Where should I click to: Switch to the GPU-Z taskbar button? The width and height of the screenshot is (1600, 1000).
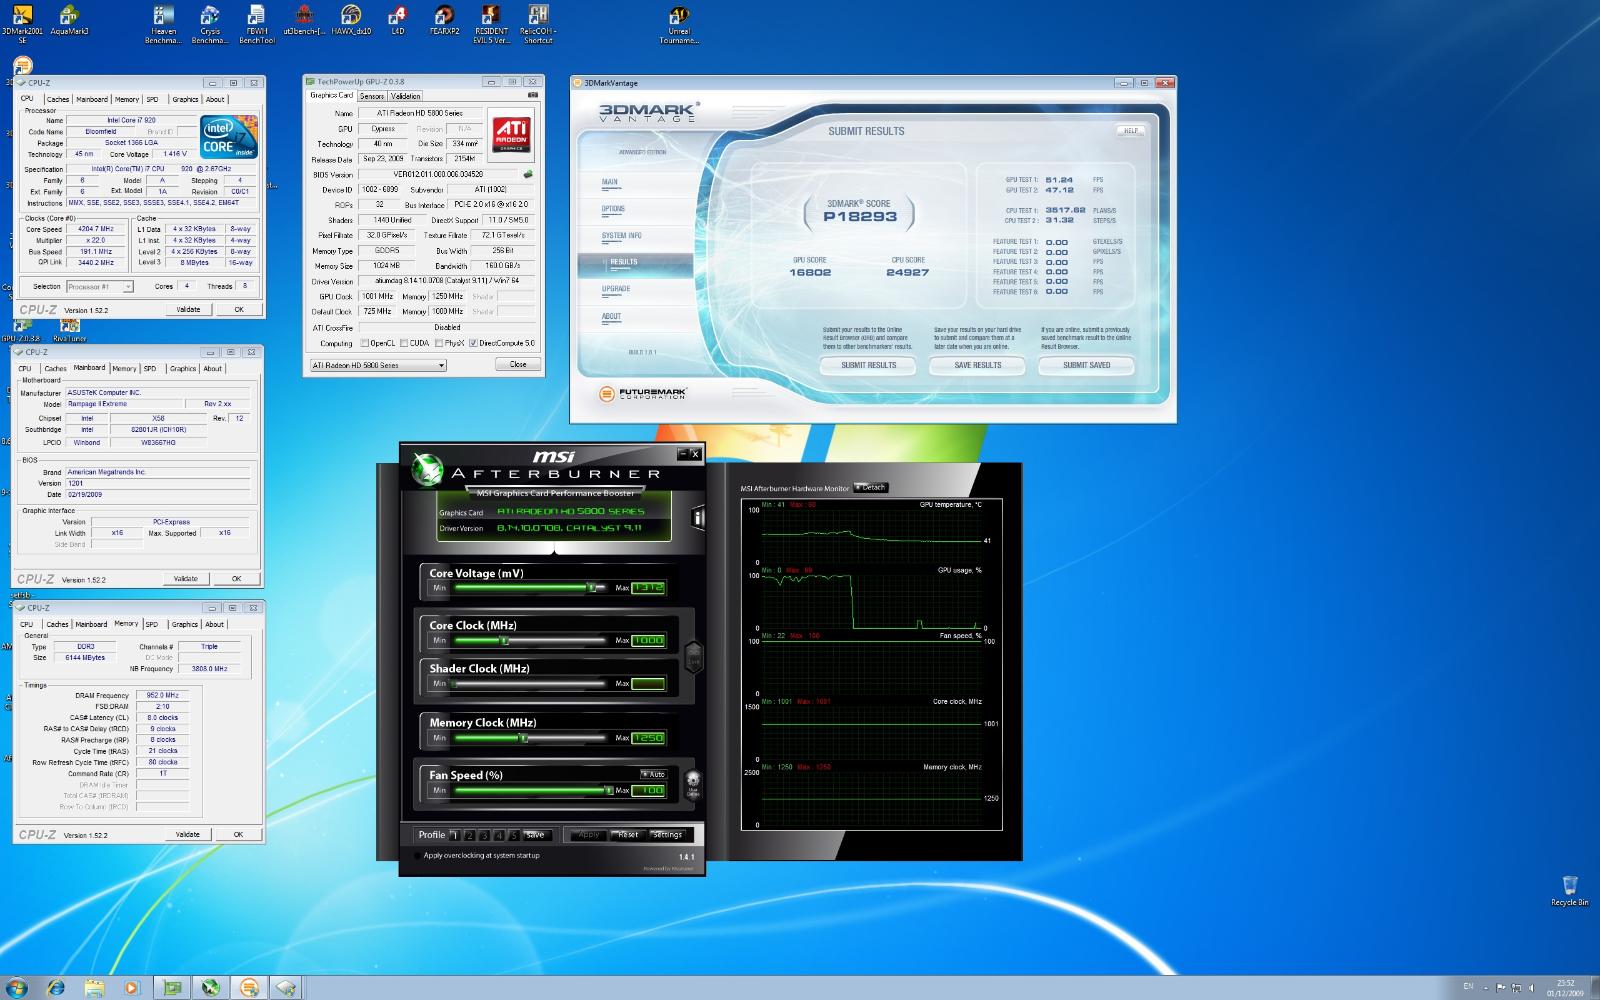(x=173, y=988)
